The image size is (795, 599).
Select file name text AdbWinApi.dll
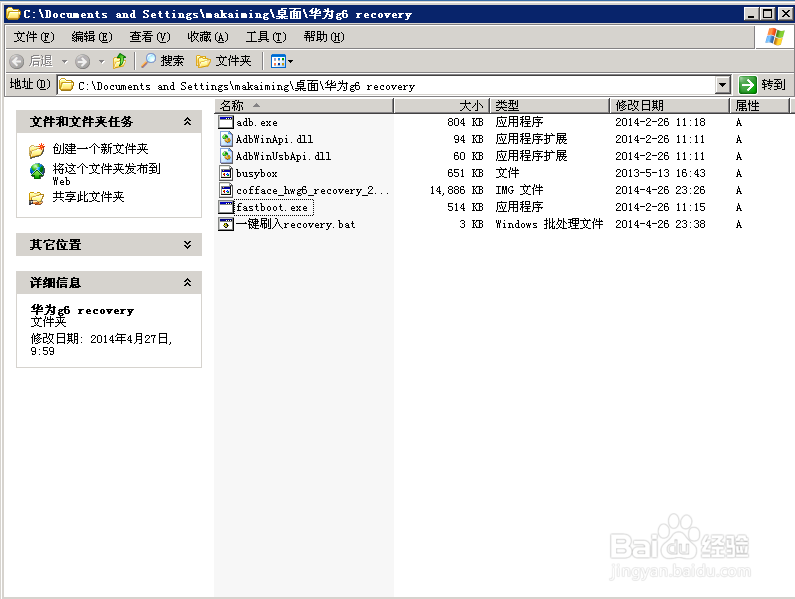coord(274,139)
